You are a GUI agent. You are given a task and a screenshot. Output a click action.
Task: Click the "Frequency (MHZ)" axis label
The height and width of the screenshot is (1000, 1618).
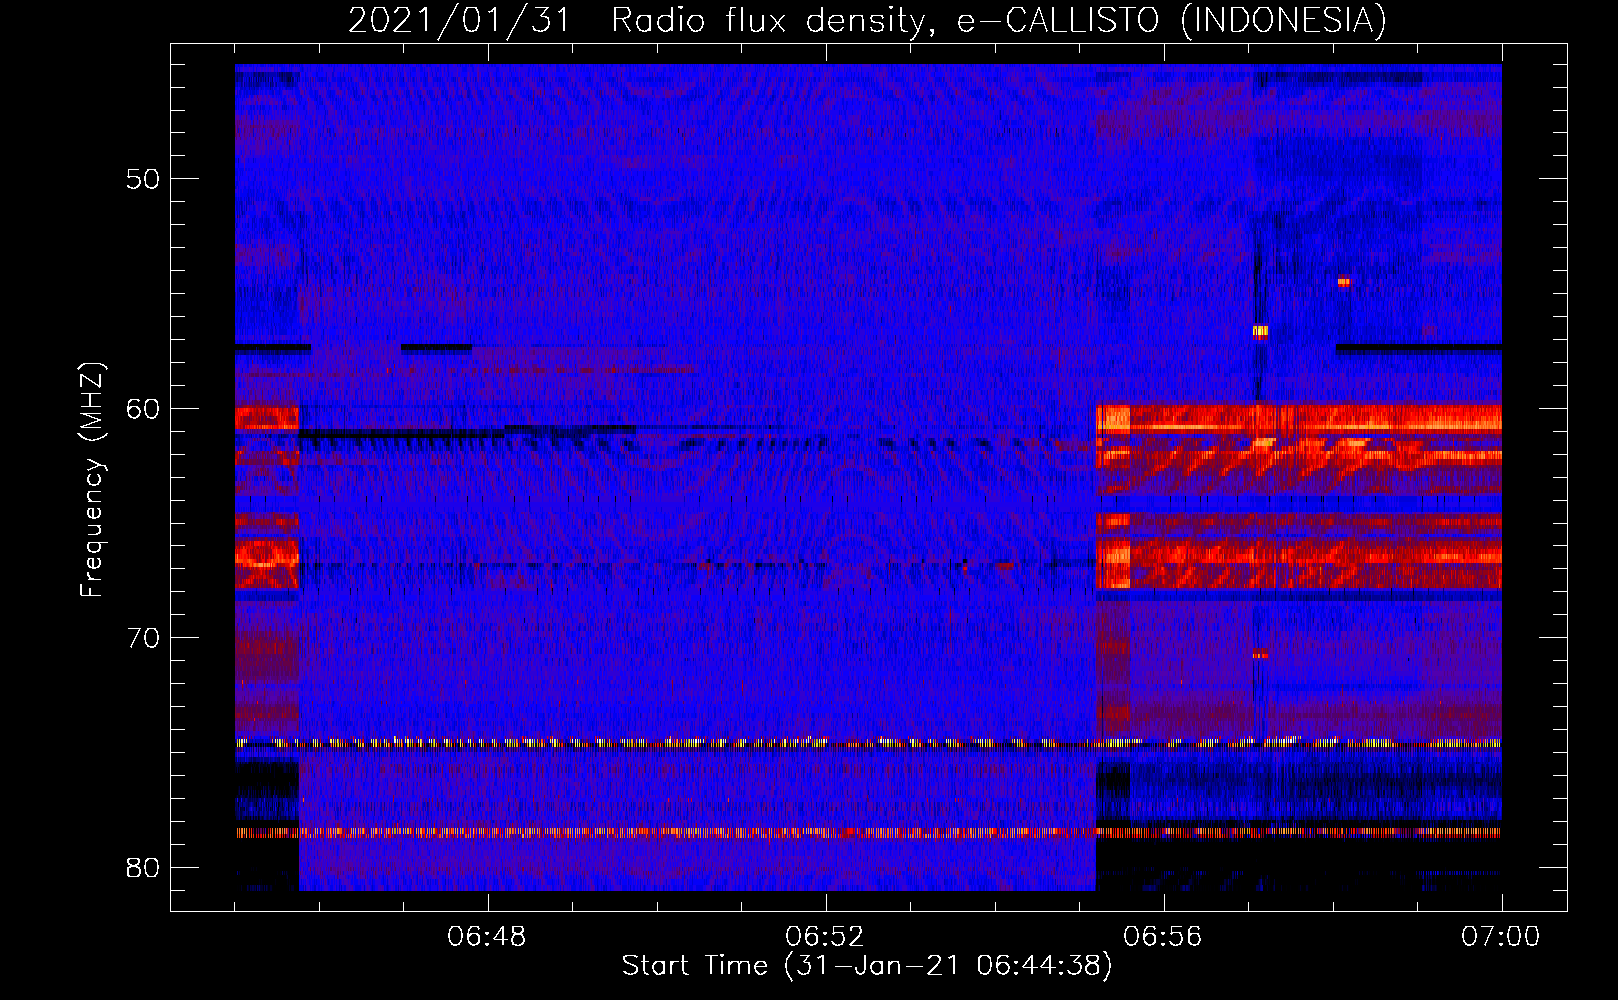(x=92, y=480)
